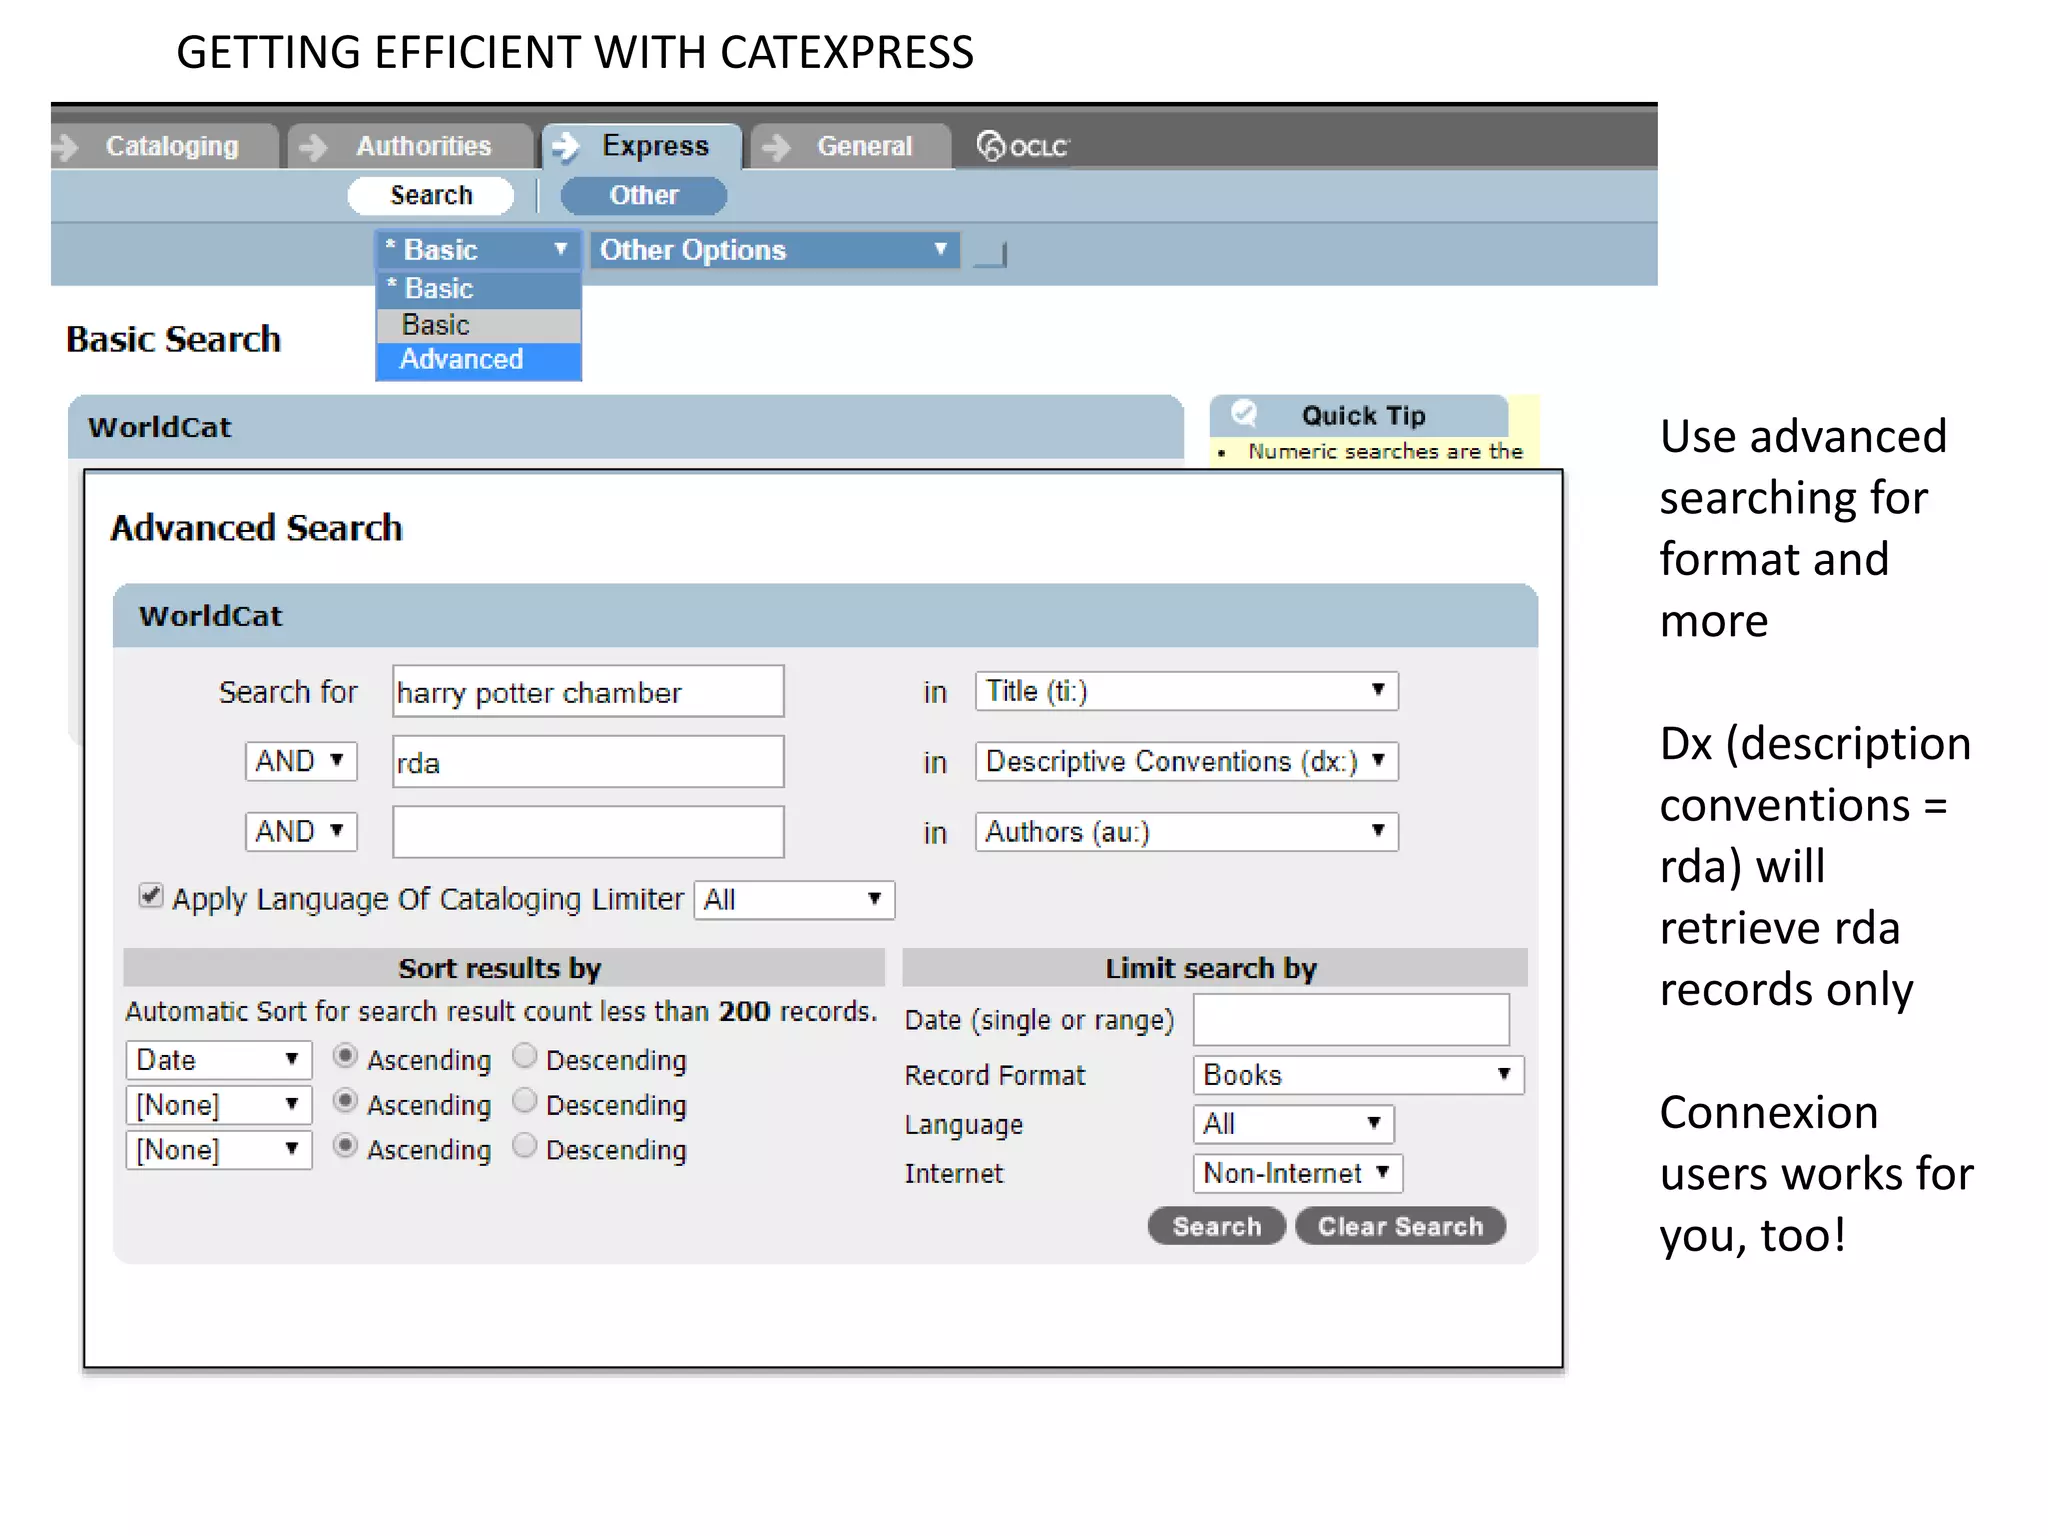
Task: Open the Internet Non-Internet dropdown
Action: [1298, 1173]
